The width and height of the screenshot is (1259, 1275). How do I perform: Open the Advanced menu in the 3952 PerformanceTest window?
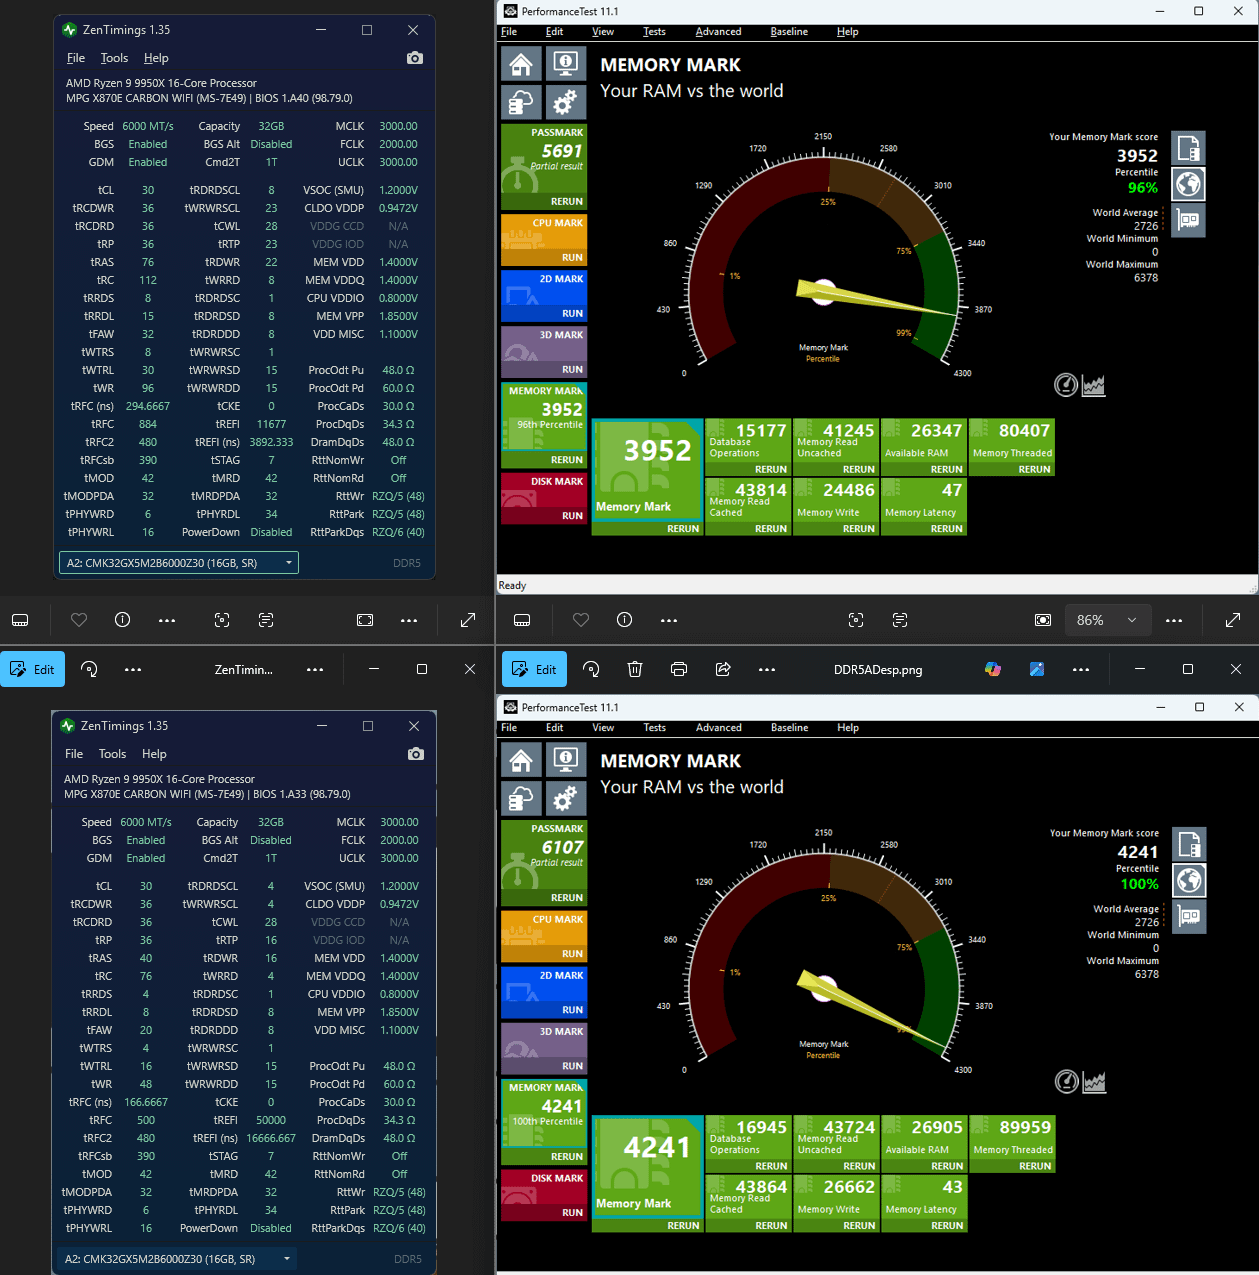(x=718, y=32)
